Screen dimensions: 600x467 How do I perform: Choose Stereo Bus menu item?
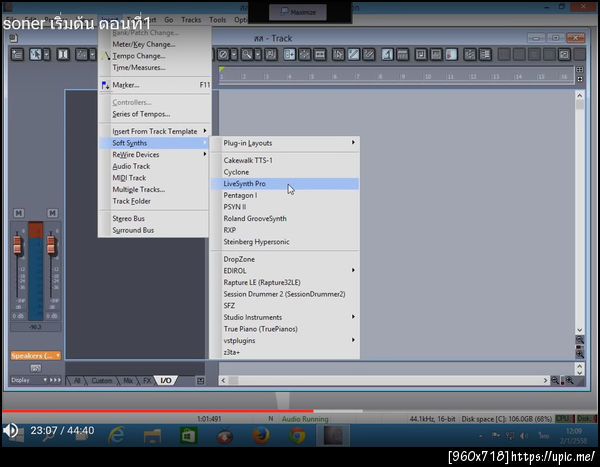point(155,219)
